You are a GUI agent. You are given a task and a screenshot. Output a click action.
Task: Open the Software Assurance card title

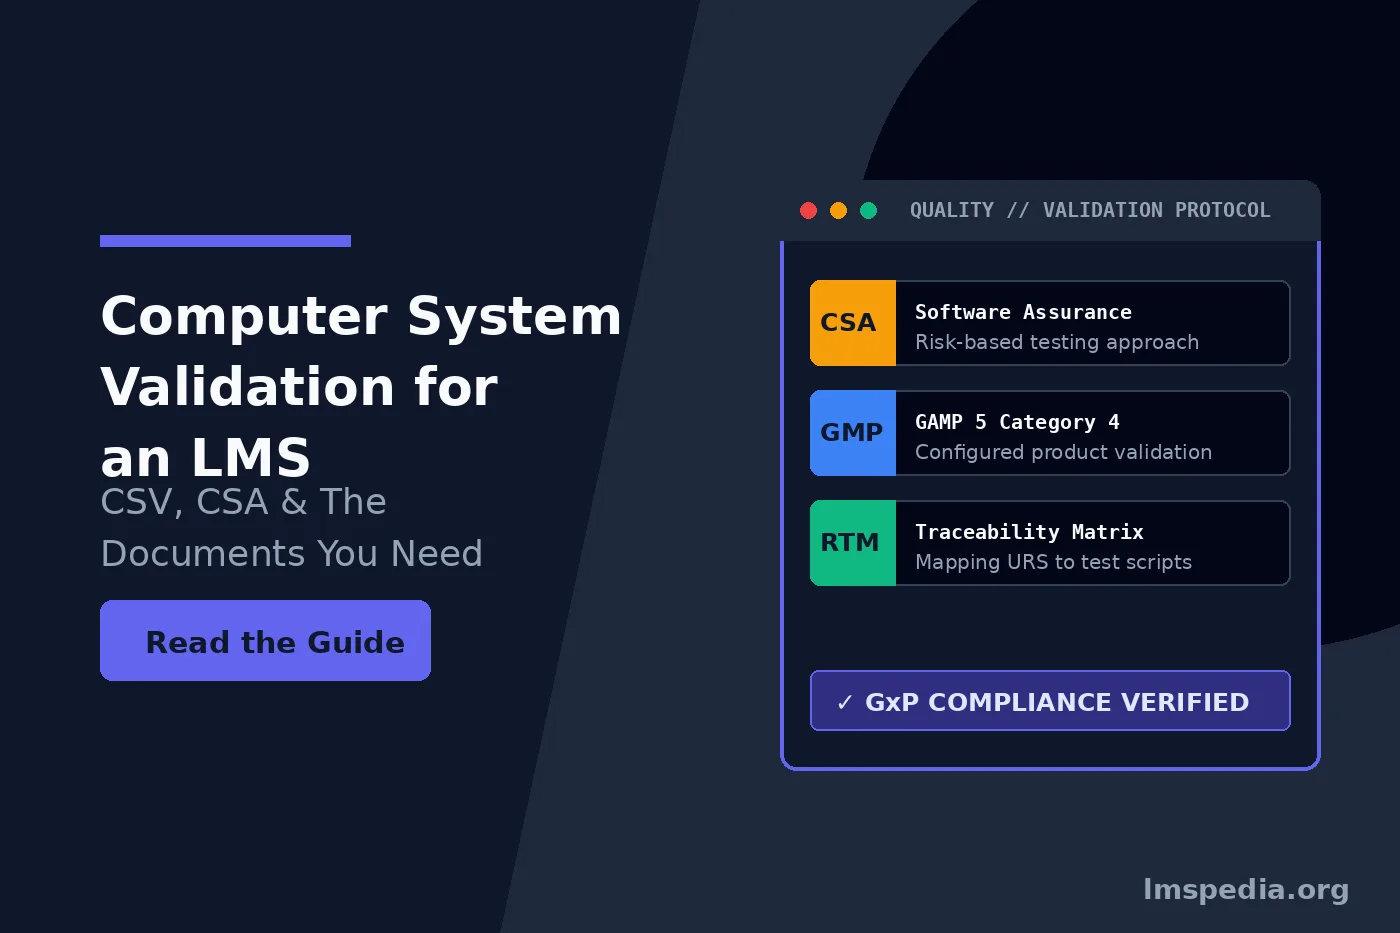pyautogui.click(x=1023, y=312)
